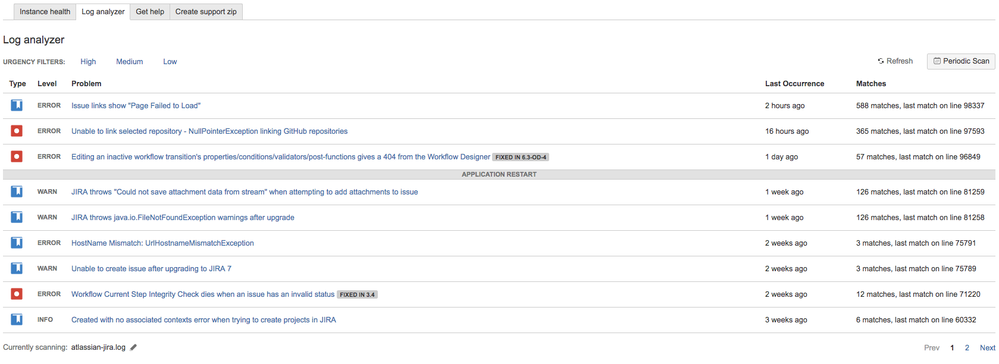The width and height of the screenshot is (999, 364).
Task: Click '126 matches, last match on line 81259'
Action: (921, 192)
